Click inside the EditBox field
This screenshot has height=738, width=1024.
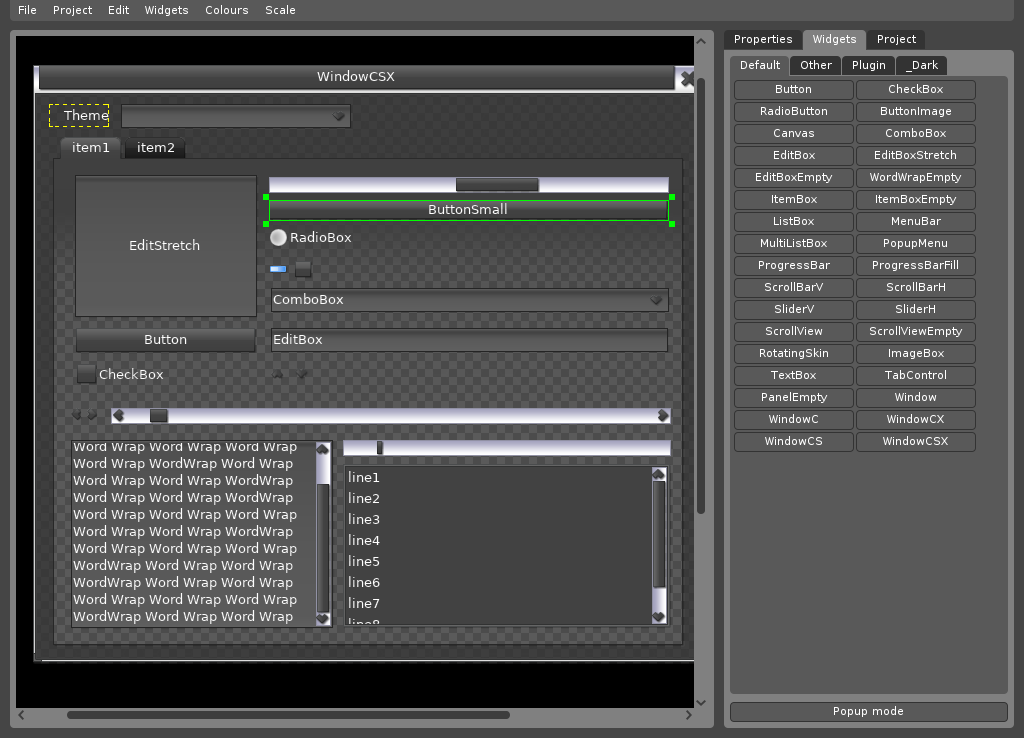click(x=469, y=340)
